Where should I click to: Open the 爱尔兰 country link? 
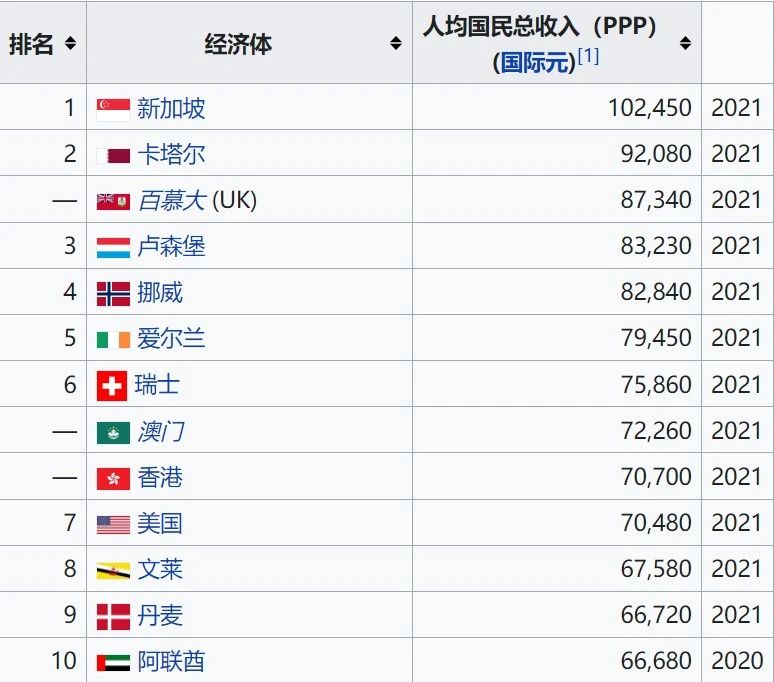[171, 339]
